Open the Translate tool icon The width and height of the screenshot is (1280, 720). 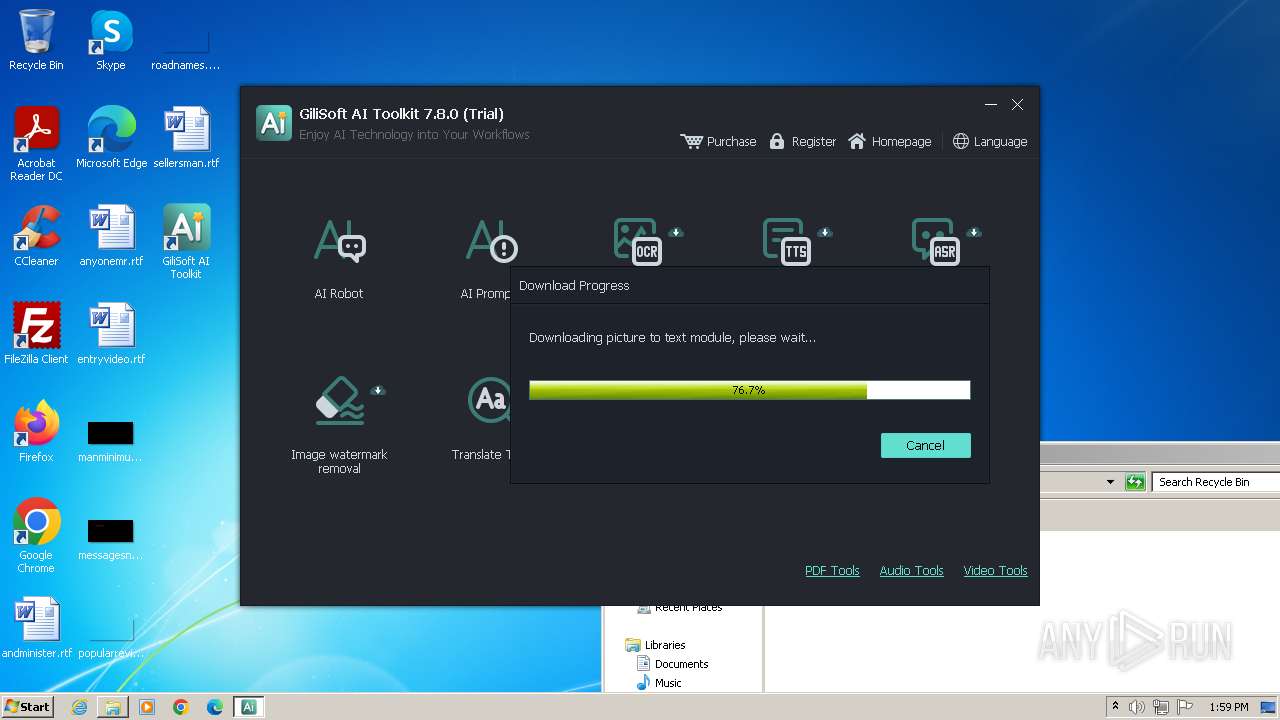pos(489,400)
